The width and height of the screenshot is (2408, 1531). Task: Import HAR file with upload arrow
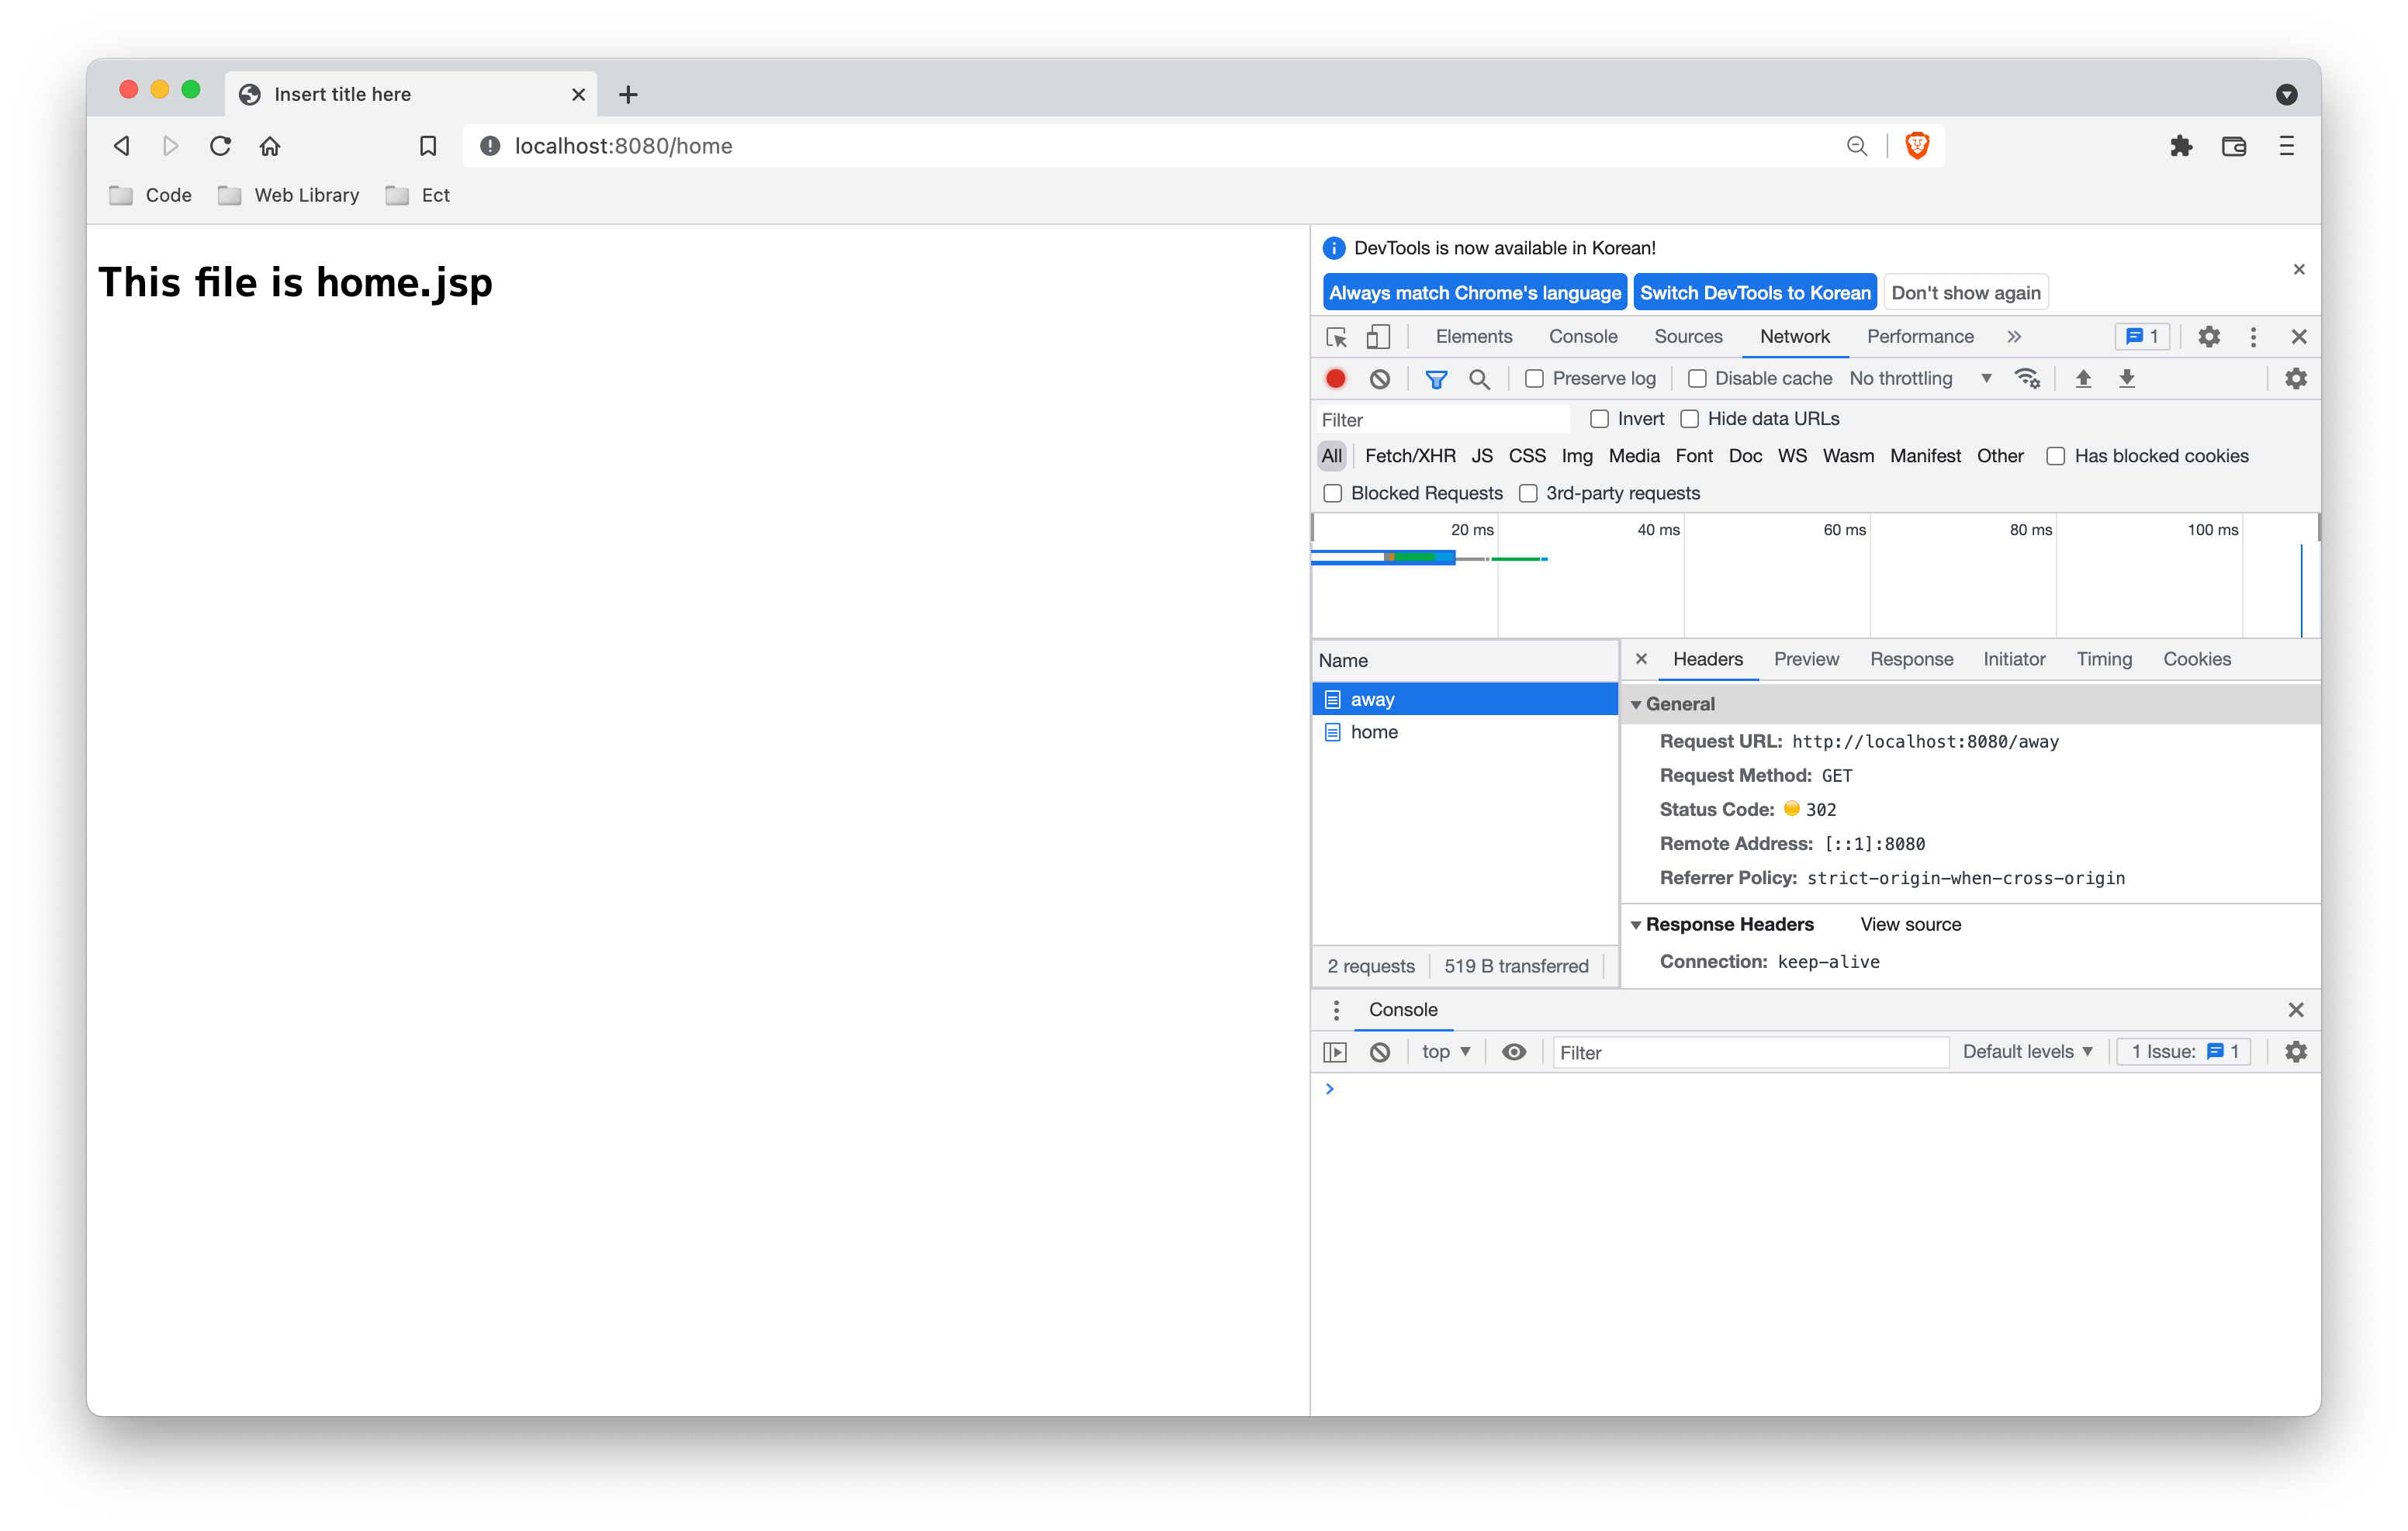point(2083,379)
